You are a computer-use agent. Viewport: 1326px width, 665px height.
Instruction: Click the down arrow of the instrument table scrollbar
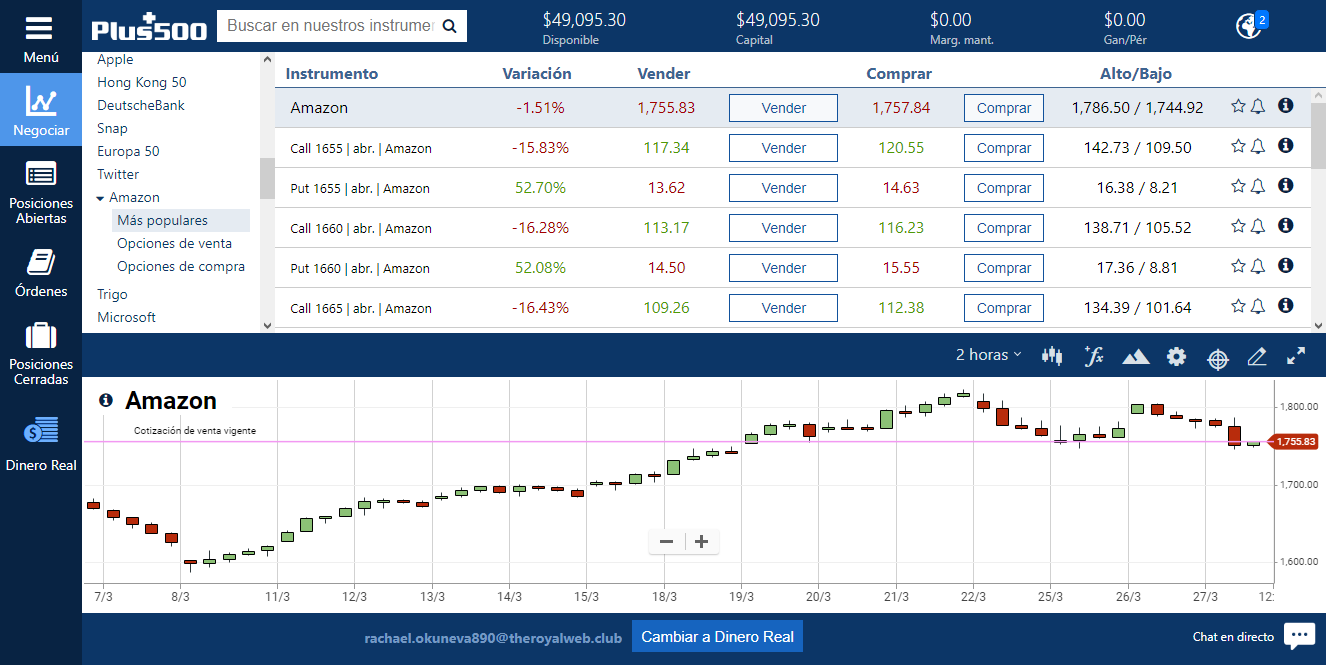click(x=1318, y=325)
